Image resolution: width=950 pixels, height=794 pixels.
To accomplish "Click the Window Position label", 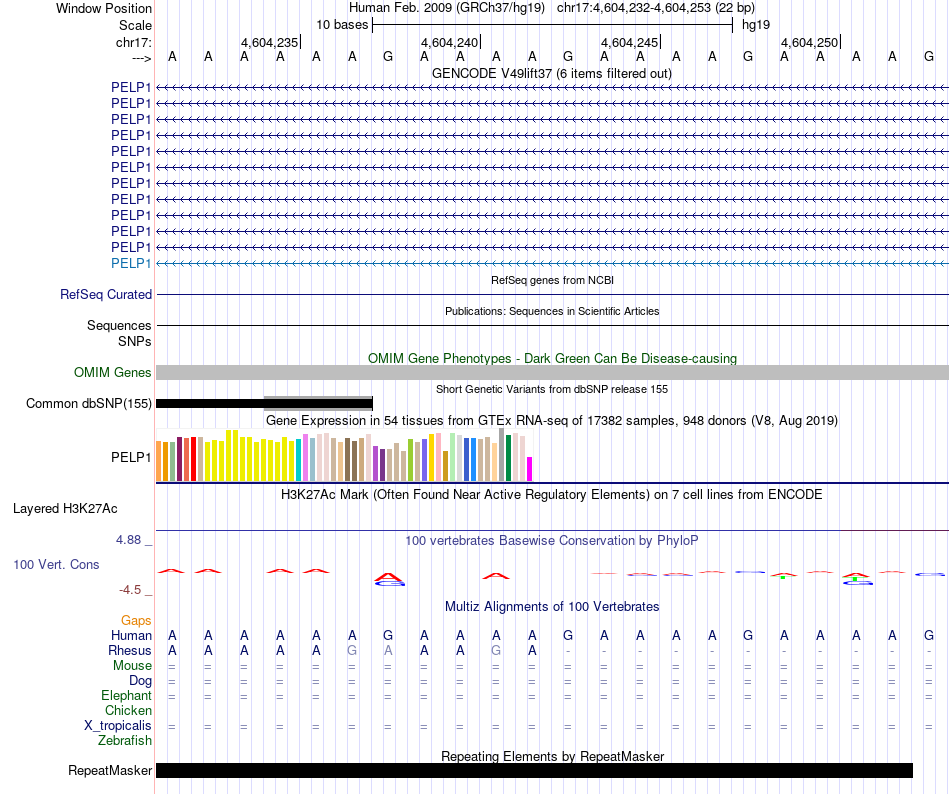I will pyautogui.click(x=104, y=8).
